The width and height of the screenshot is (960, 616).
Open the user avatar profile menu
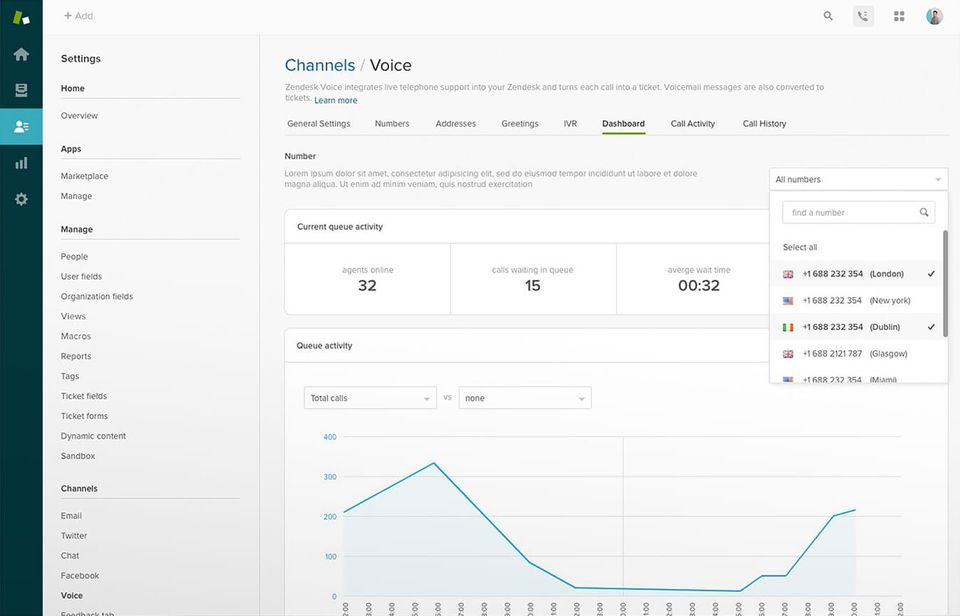934,17
